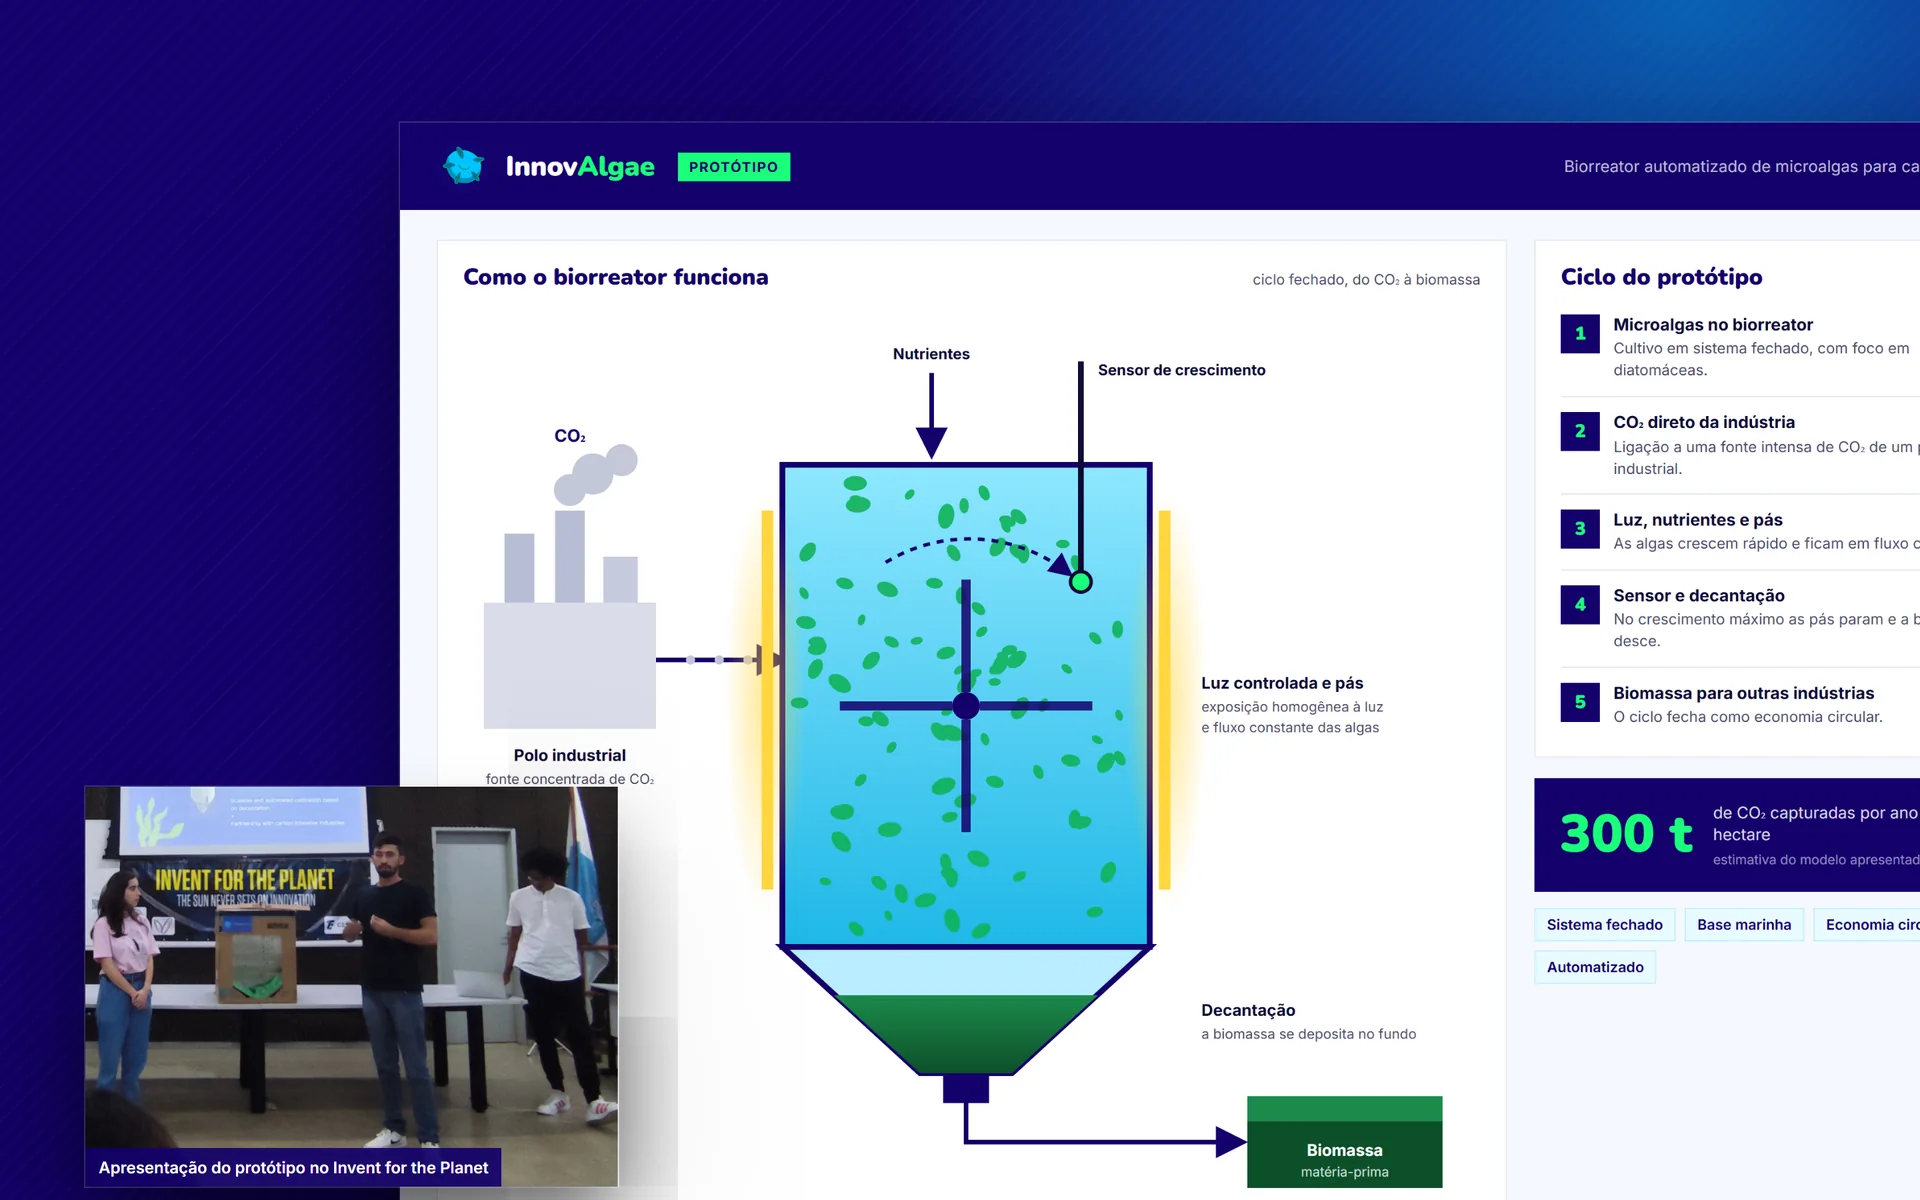Click step 3 number badge
The height and width of the screenshot is (1200, 1920).
pyautogui.click(x=1580, y=529)
